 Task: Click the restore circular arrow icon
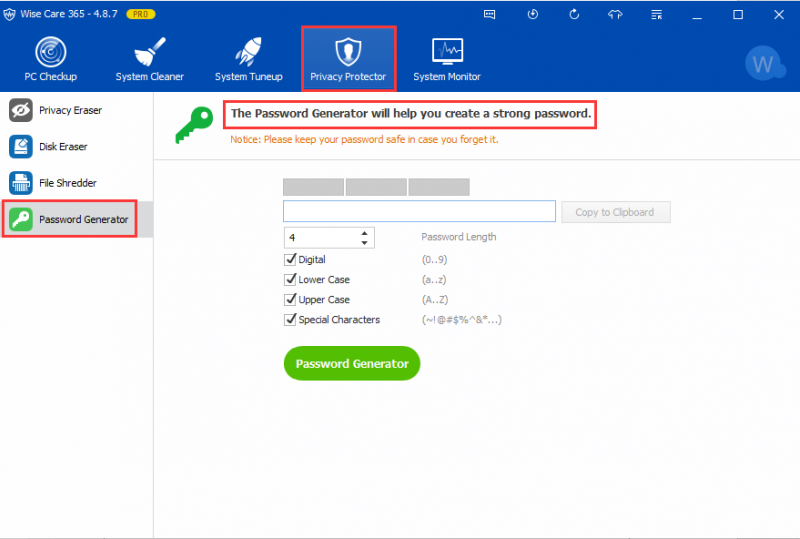click(574, 14)
